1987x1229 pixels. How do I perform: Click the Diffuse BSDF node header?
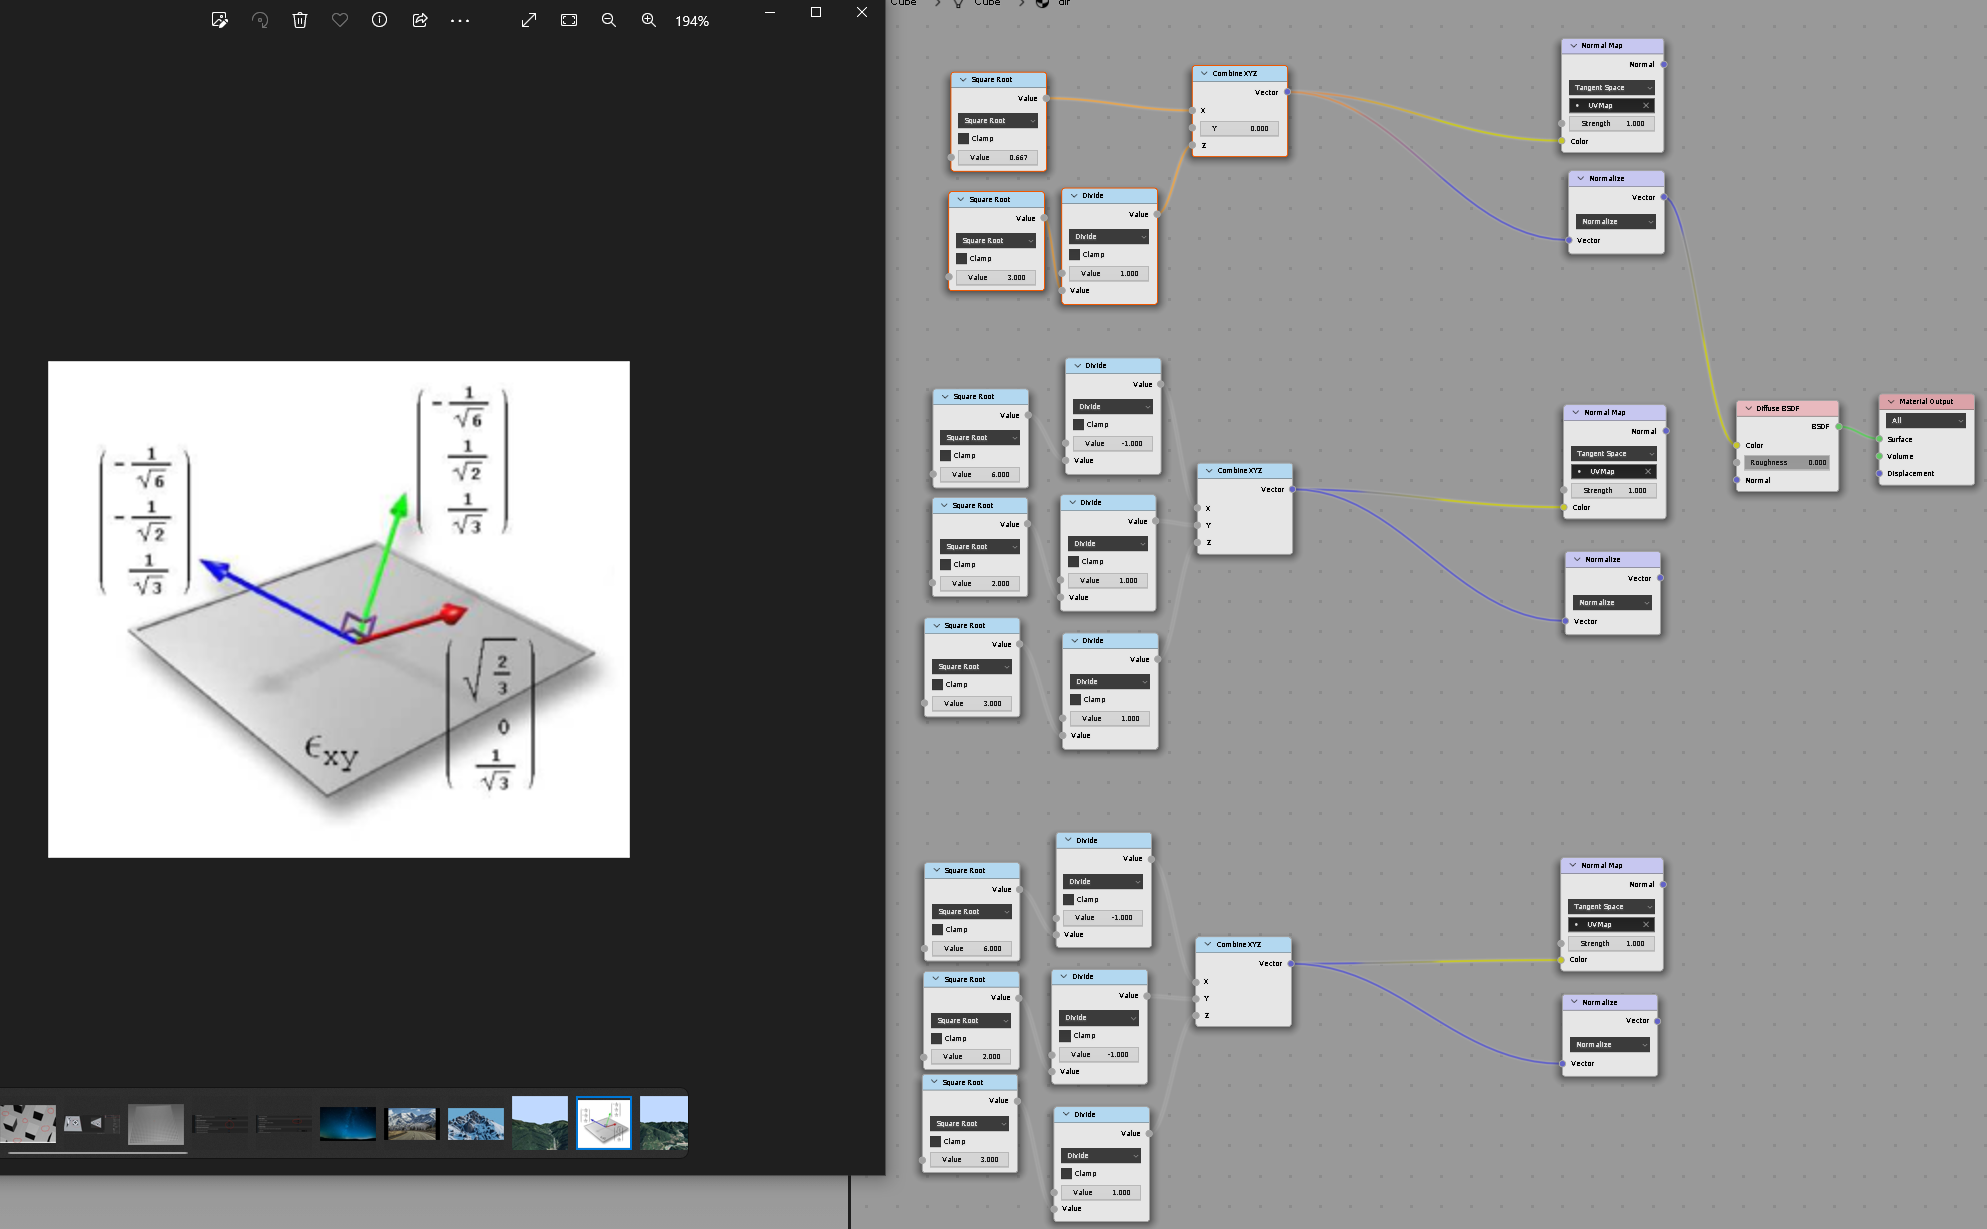1788,408
